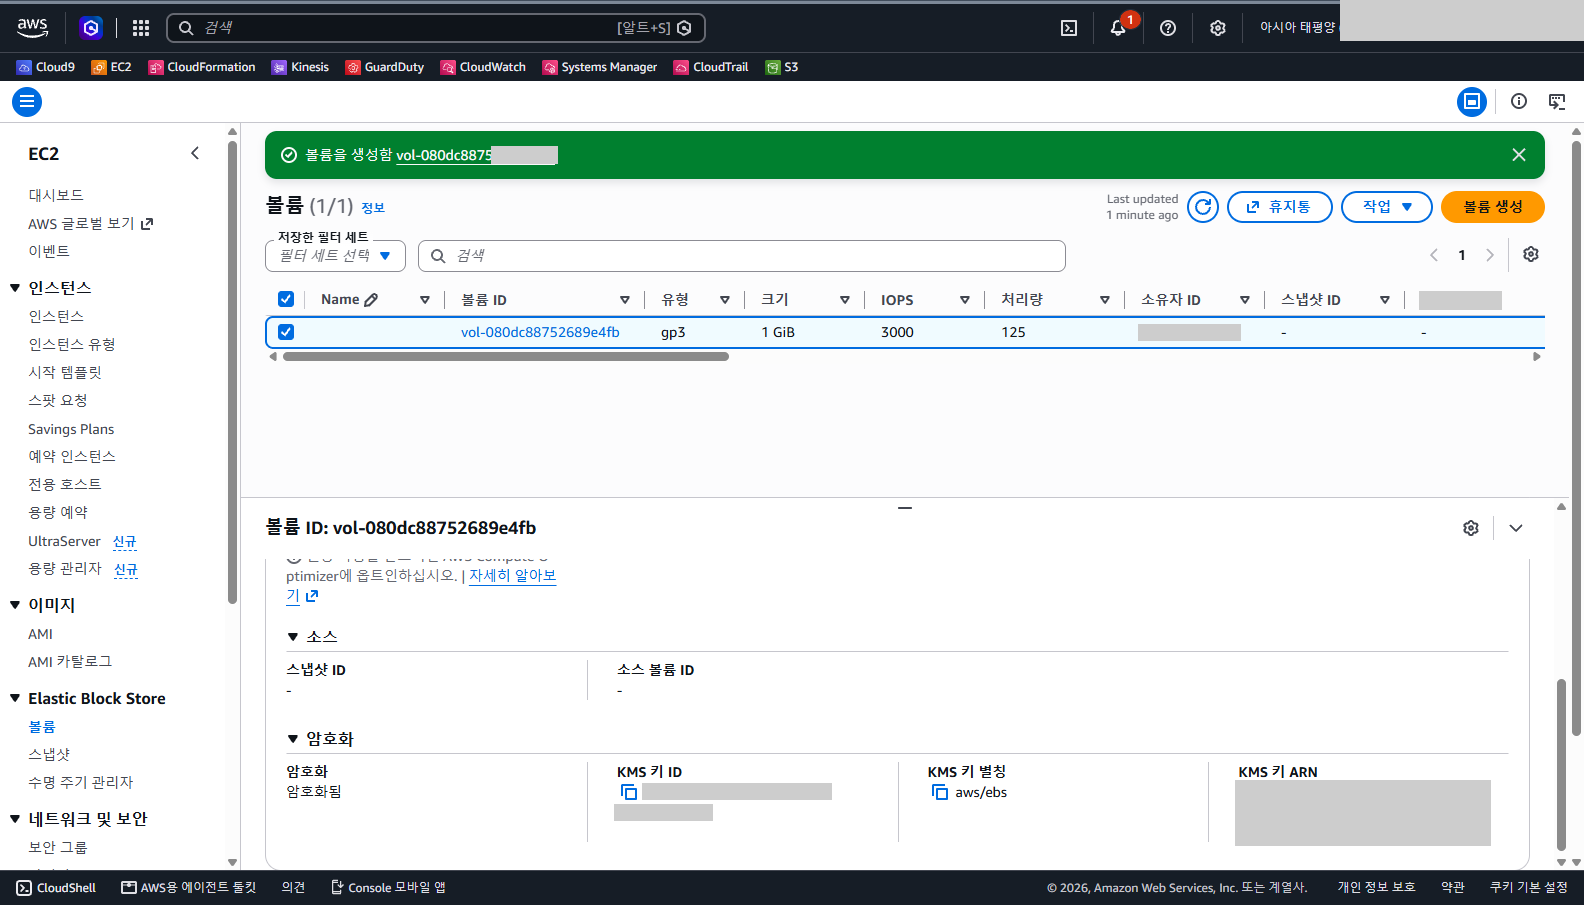Open the Kinesis shortcut

[x=300, y=67]
